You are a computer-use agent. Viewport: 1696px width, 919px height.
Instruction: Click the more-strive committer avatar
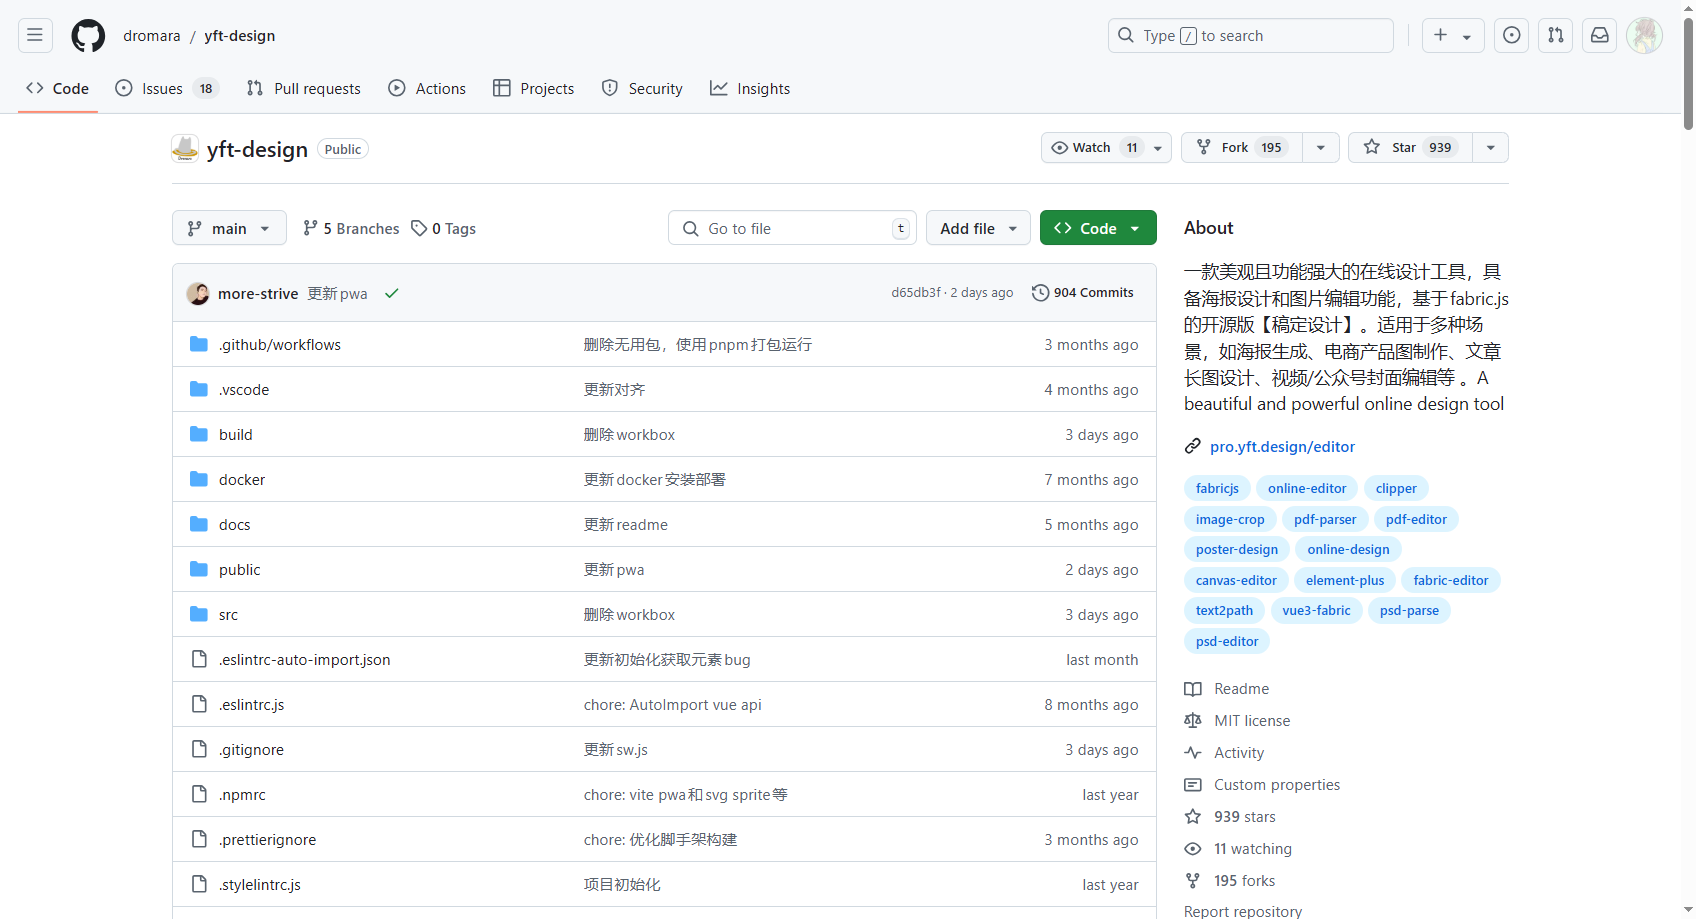point(198,293)
